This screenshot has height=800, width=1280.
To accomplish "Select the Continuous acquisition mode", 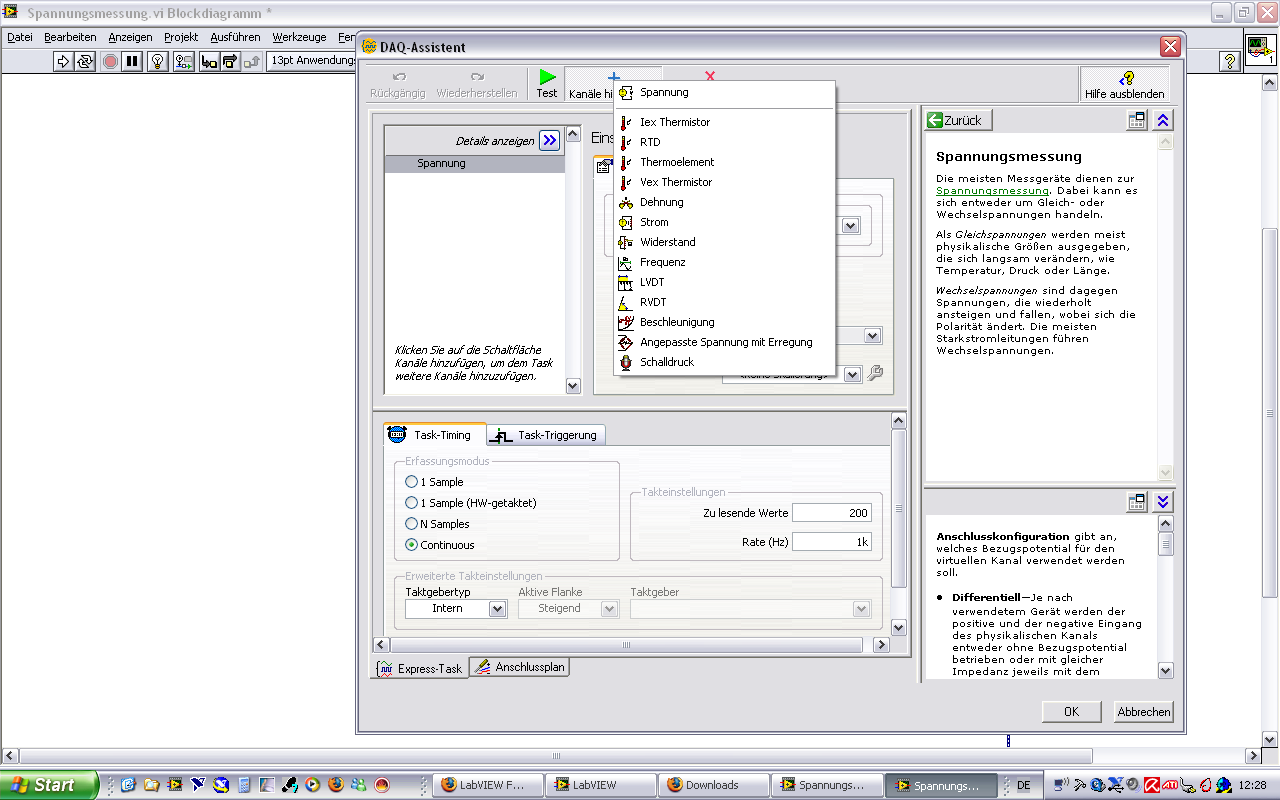I will tap(411, 545).
